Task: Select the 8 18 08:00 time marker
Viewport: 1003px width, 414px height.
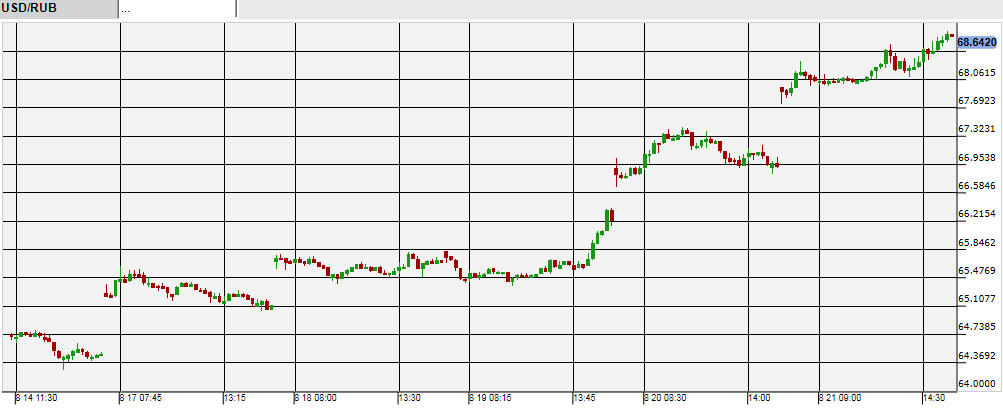Action: (315, 398)
